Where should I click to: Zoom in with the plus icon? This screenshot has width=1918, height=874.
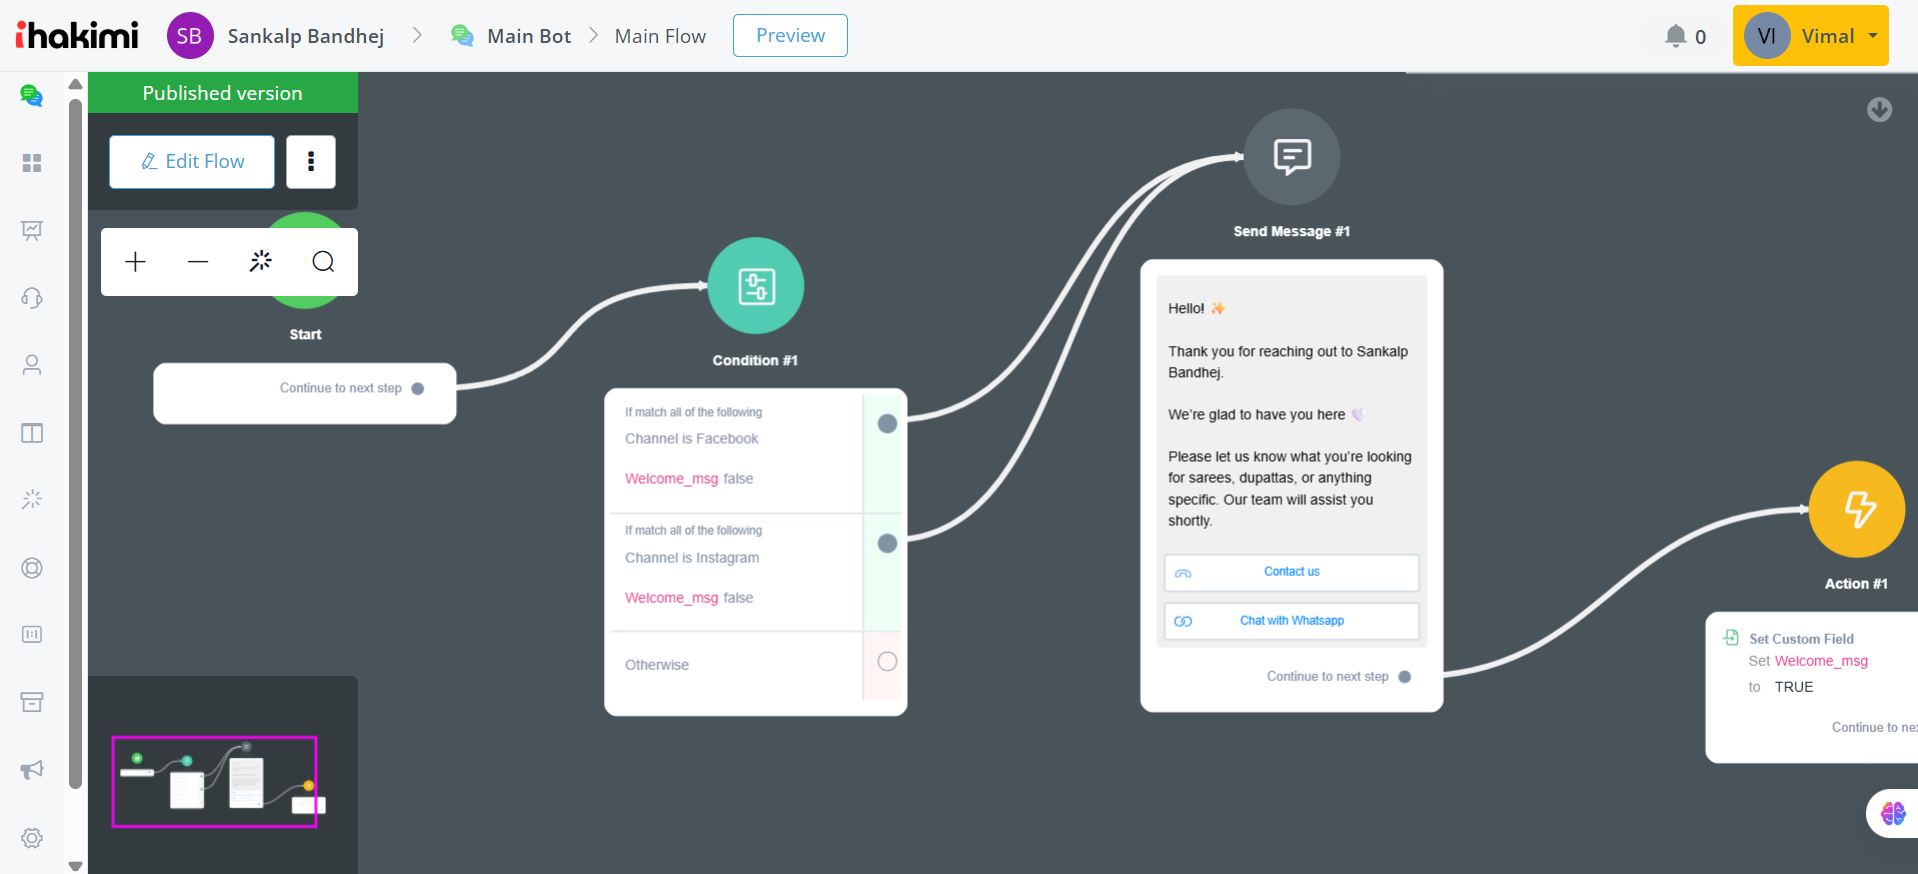point(136,262)
